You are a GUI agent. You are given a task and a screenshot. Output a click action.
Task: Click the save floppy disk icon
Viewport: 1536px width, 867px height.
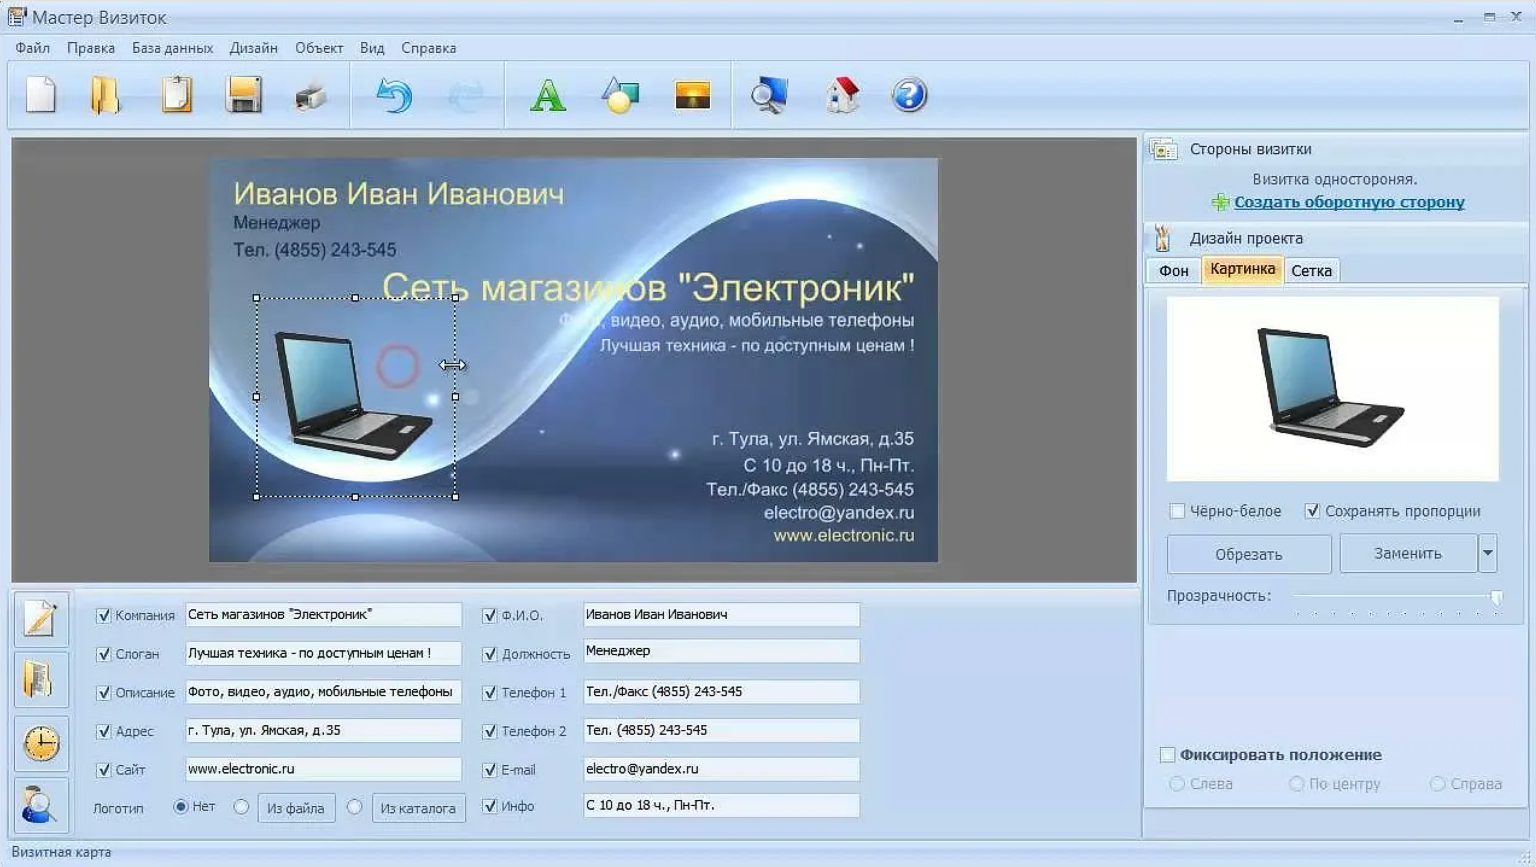coord(243,96)
